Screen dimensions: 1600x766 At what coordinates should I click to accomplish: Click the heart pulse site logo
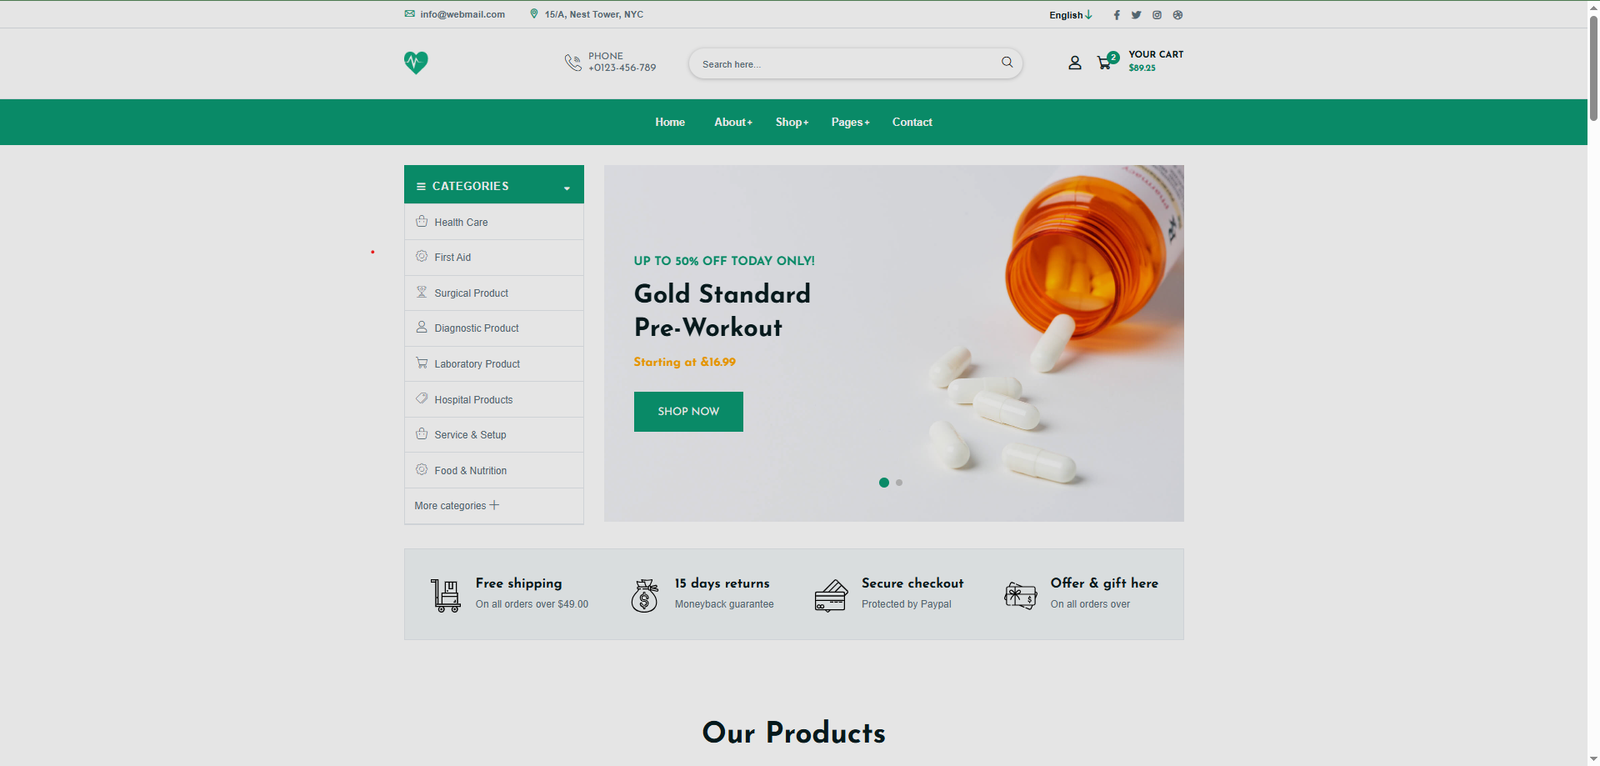point(416,63)
